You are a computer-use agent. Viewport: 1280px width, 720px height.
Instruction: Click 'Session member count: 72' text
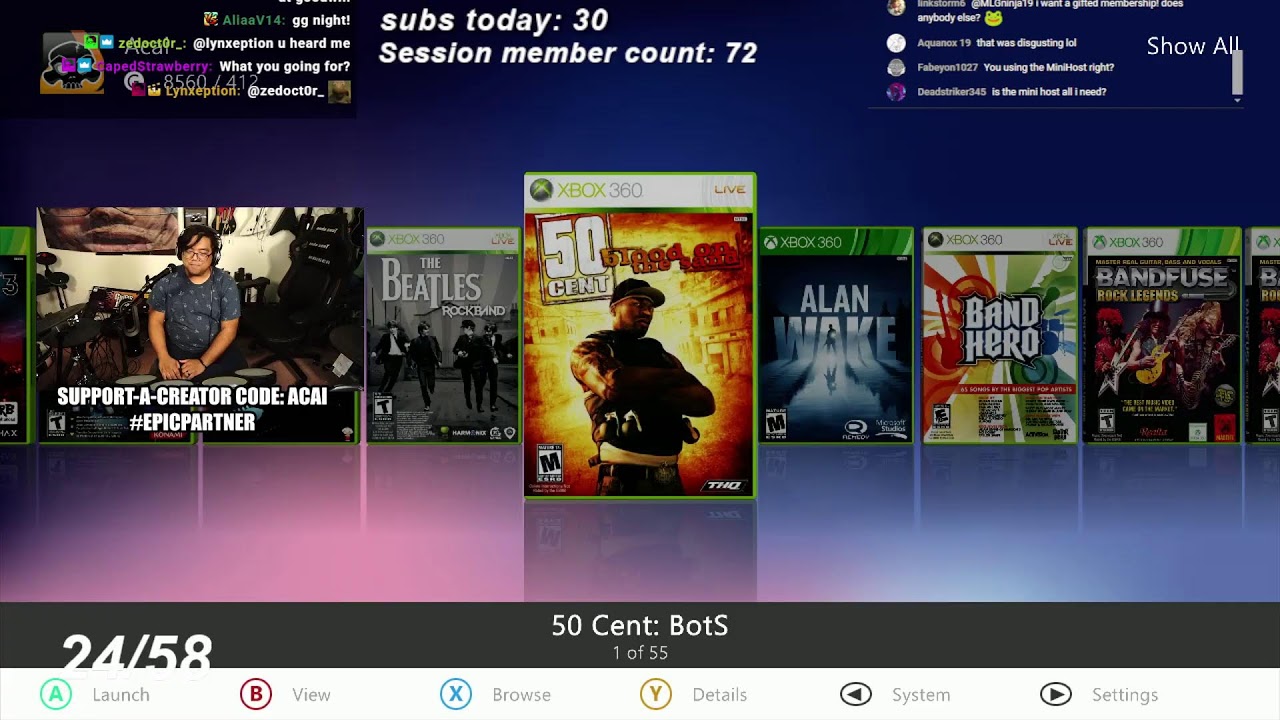568,53
